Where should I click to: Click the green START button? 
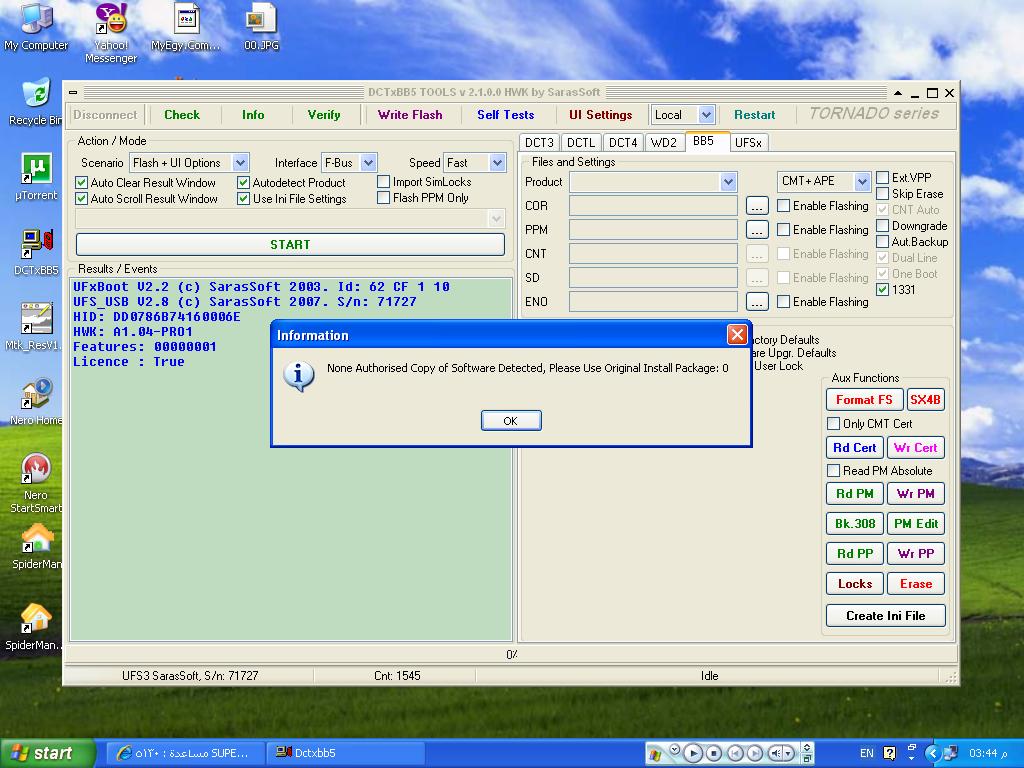290,244
